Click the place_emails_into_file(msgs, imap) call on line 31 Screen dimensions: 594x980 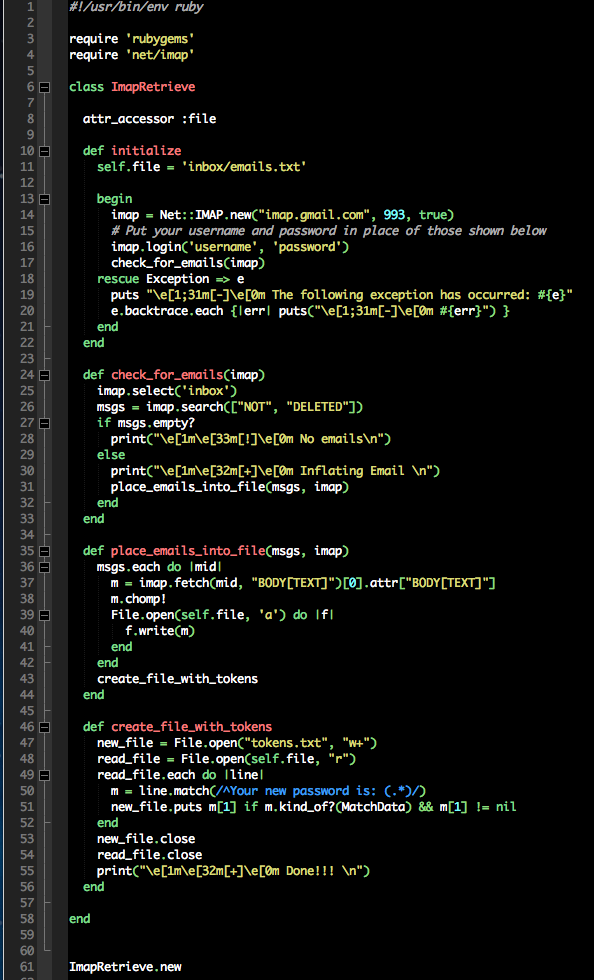(x=230, y=487)
